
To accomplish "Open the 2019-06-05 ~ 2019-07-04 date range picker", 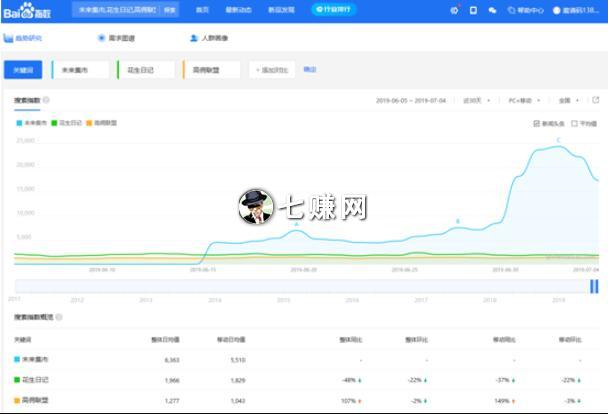I will tap(411, 100).
